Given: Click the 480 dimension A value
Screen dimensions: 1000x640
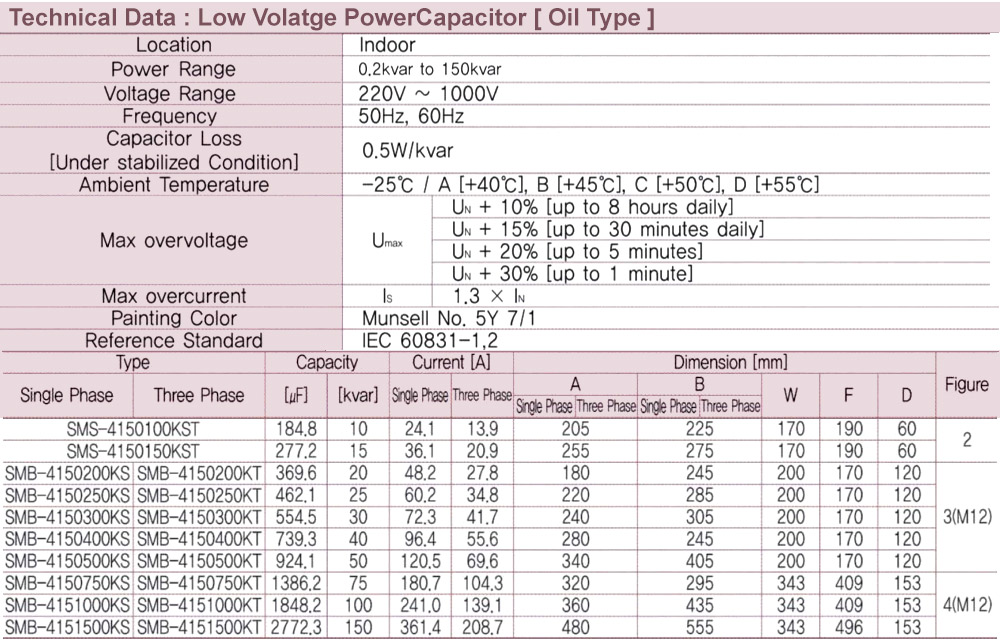Looking at the screenshot, I should pos(575,628).
